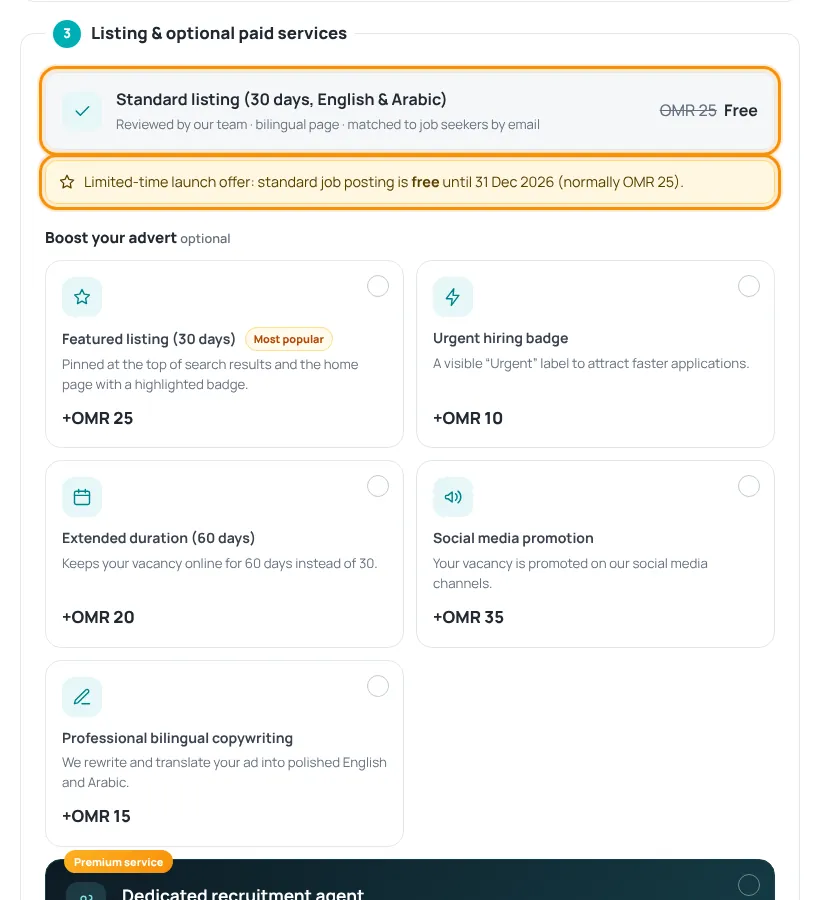Click the step 3 number badge
The height and width of the screenshot is (900, 820).
click(x=67, y=33)
